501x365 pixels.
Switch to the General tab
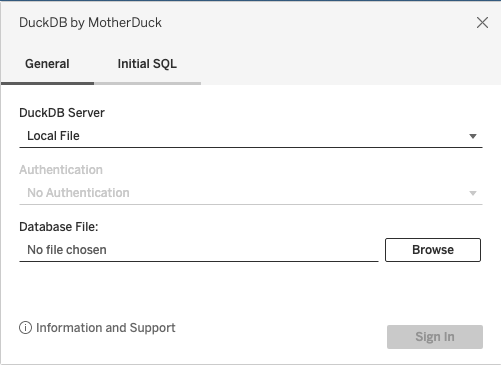pyautogui.click(x=47, y=64)
